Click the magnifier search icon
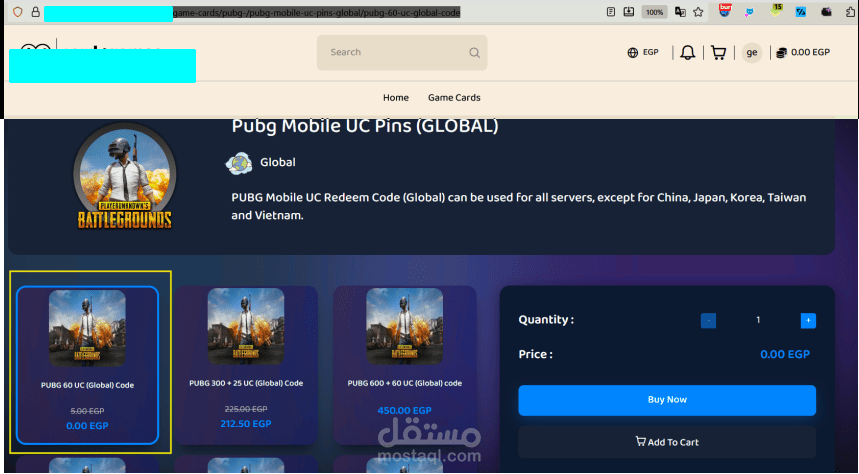859x474 pixels. coord(474,53)
